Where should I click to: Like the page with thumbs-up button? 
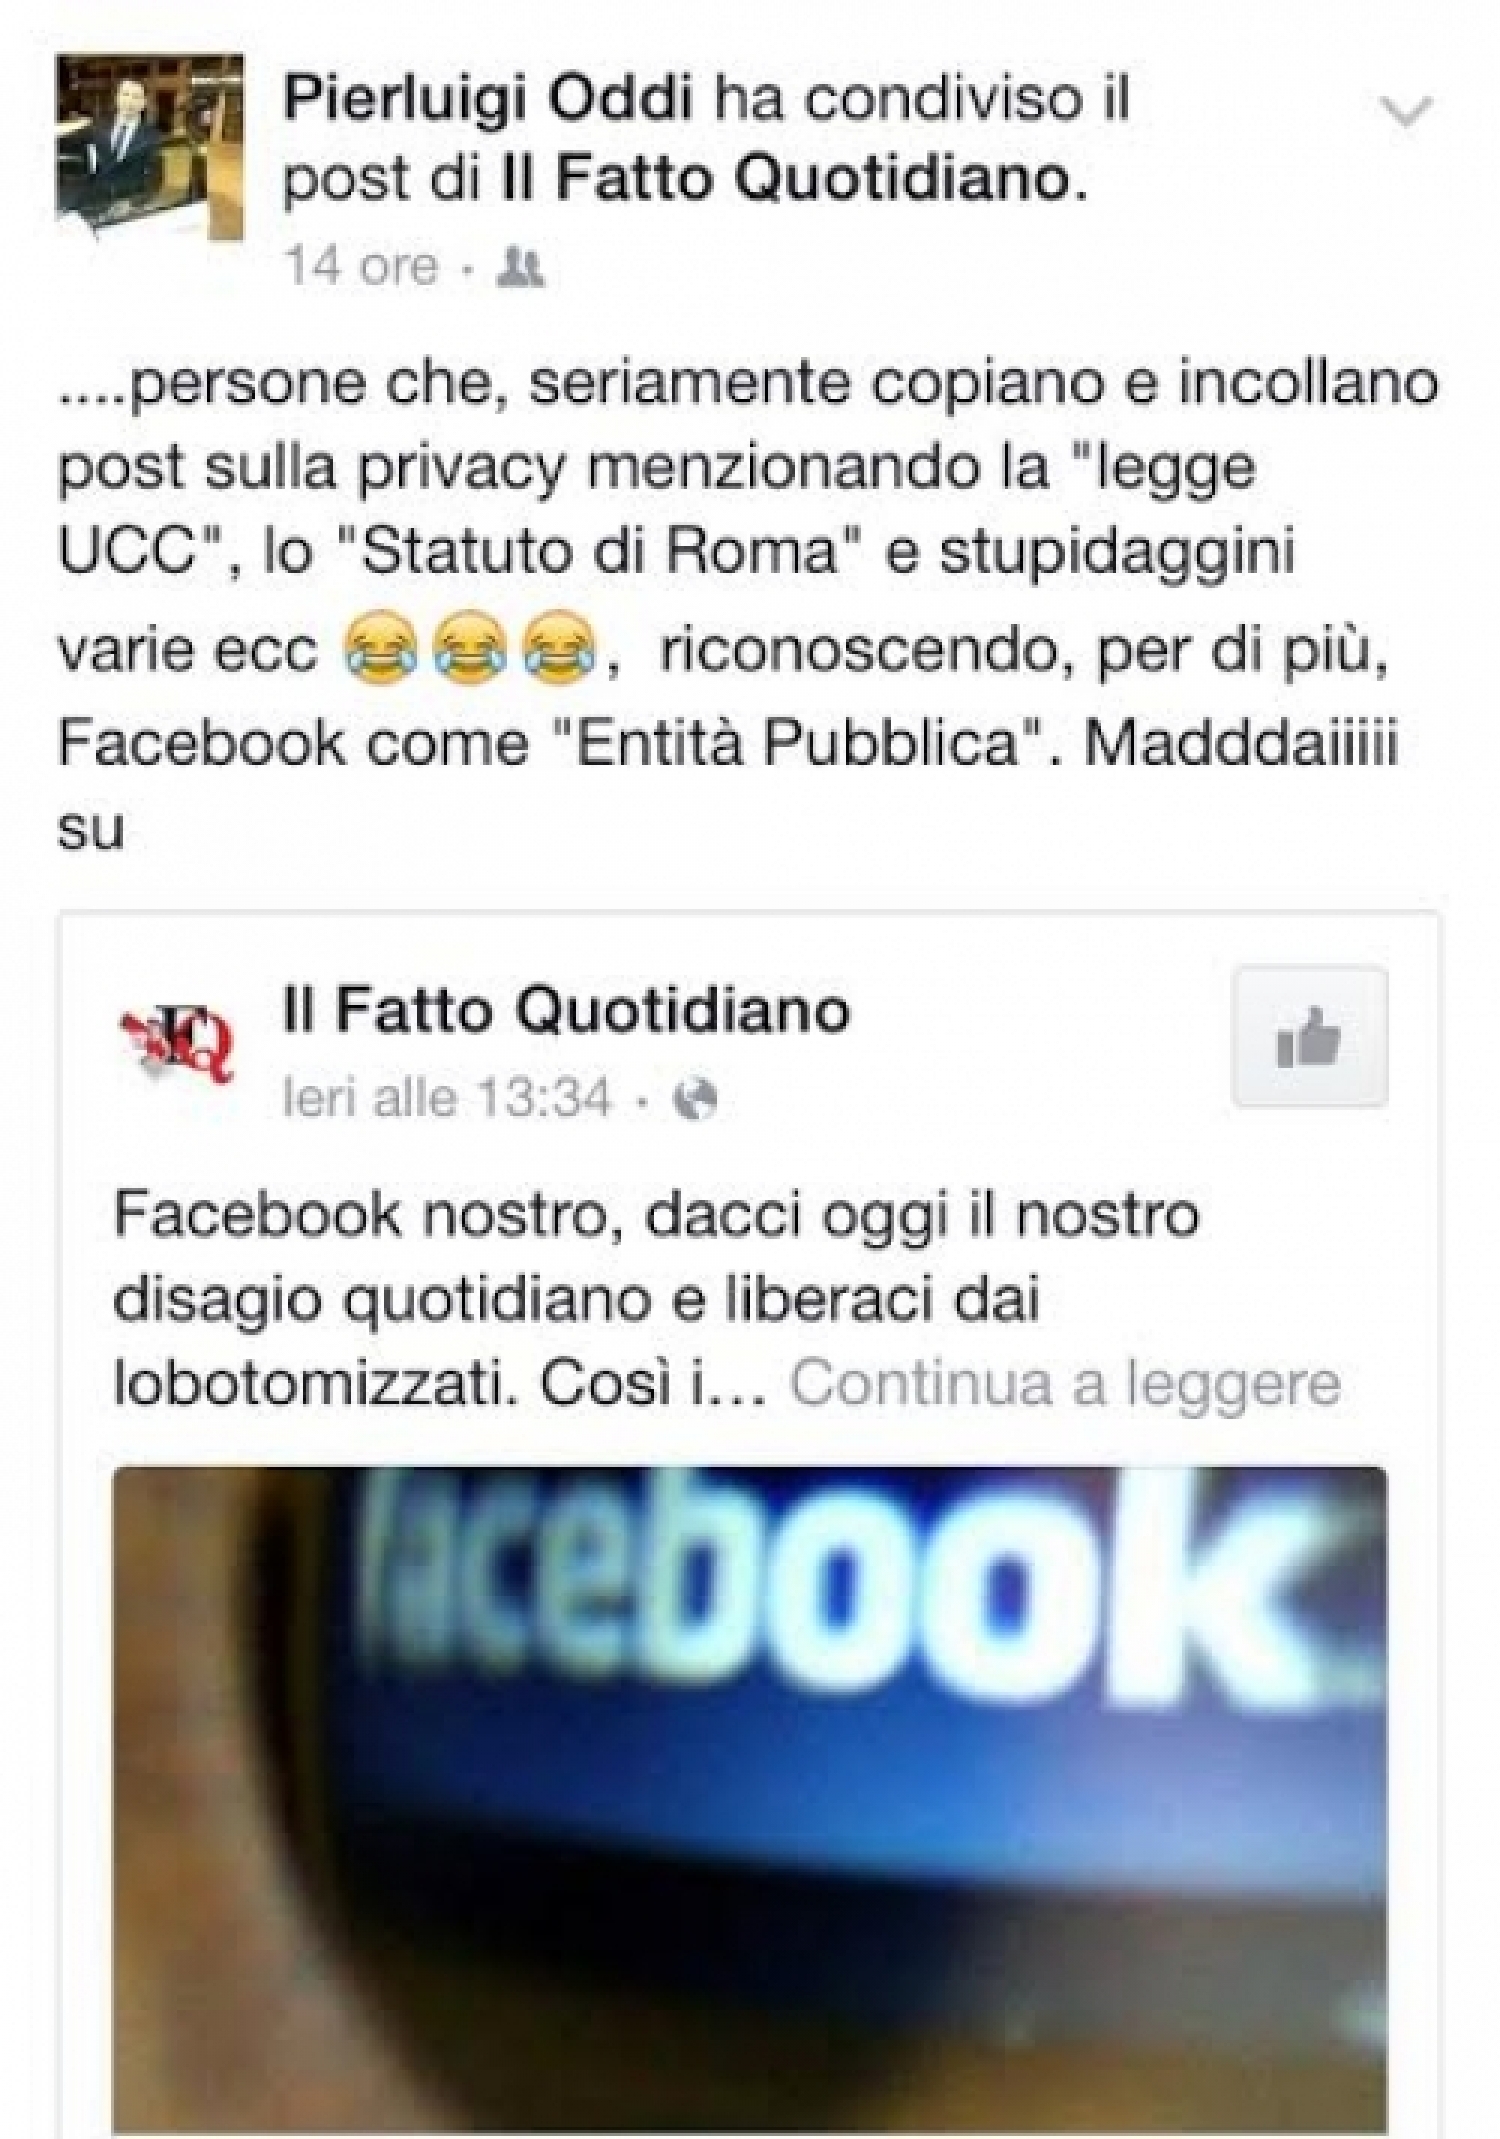[x=1309, y=1036]
